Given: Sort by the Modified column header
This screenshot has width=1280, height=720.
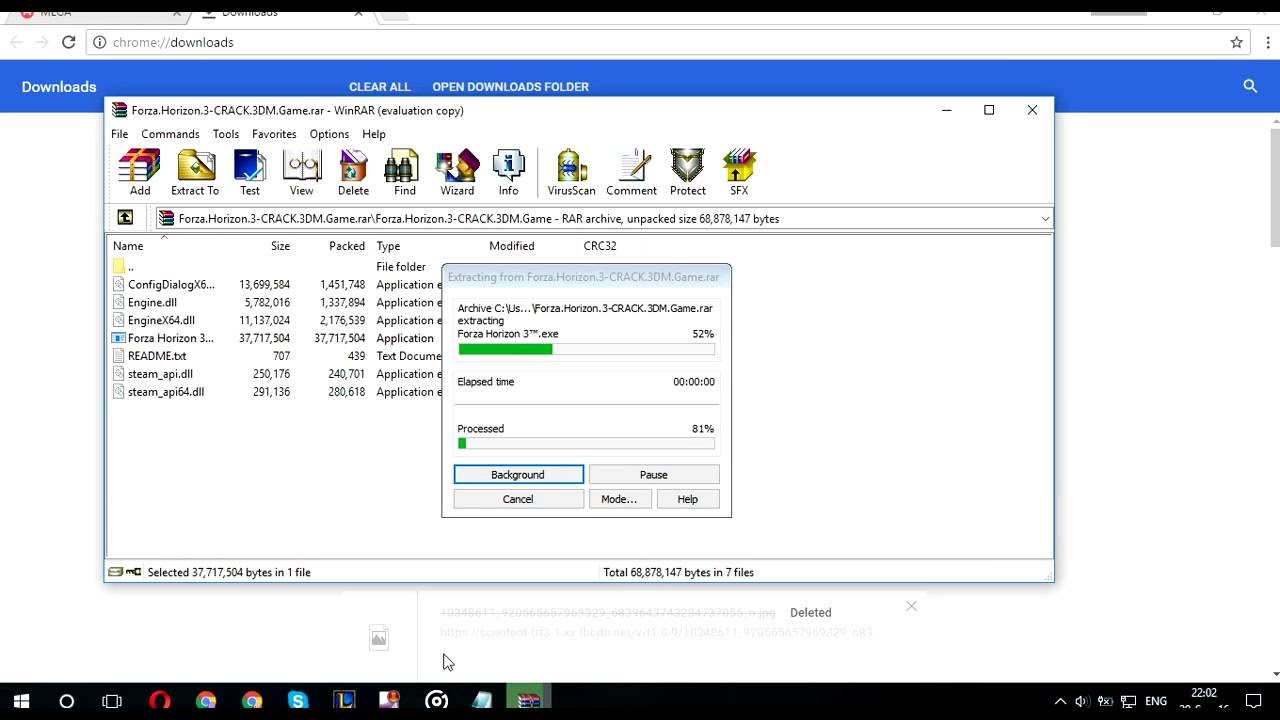Looking at the screenshot, I should pyautogui.click(x=512, y=246).
